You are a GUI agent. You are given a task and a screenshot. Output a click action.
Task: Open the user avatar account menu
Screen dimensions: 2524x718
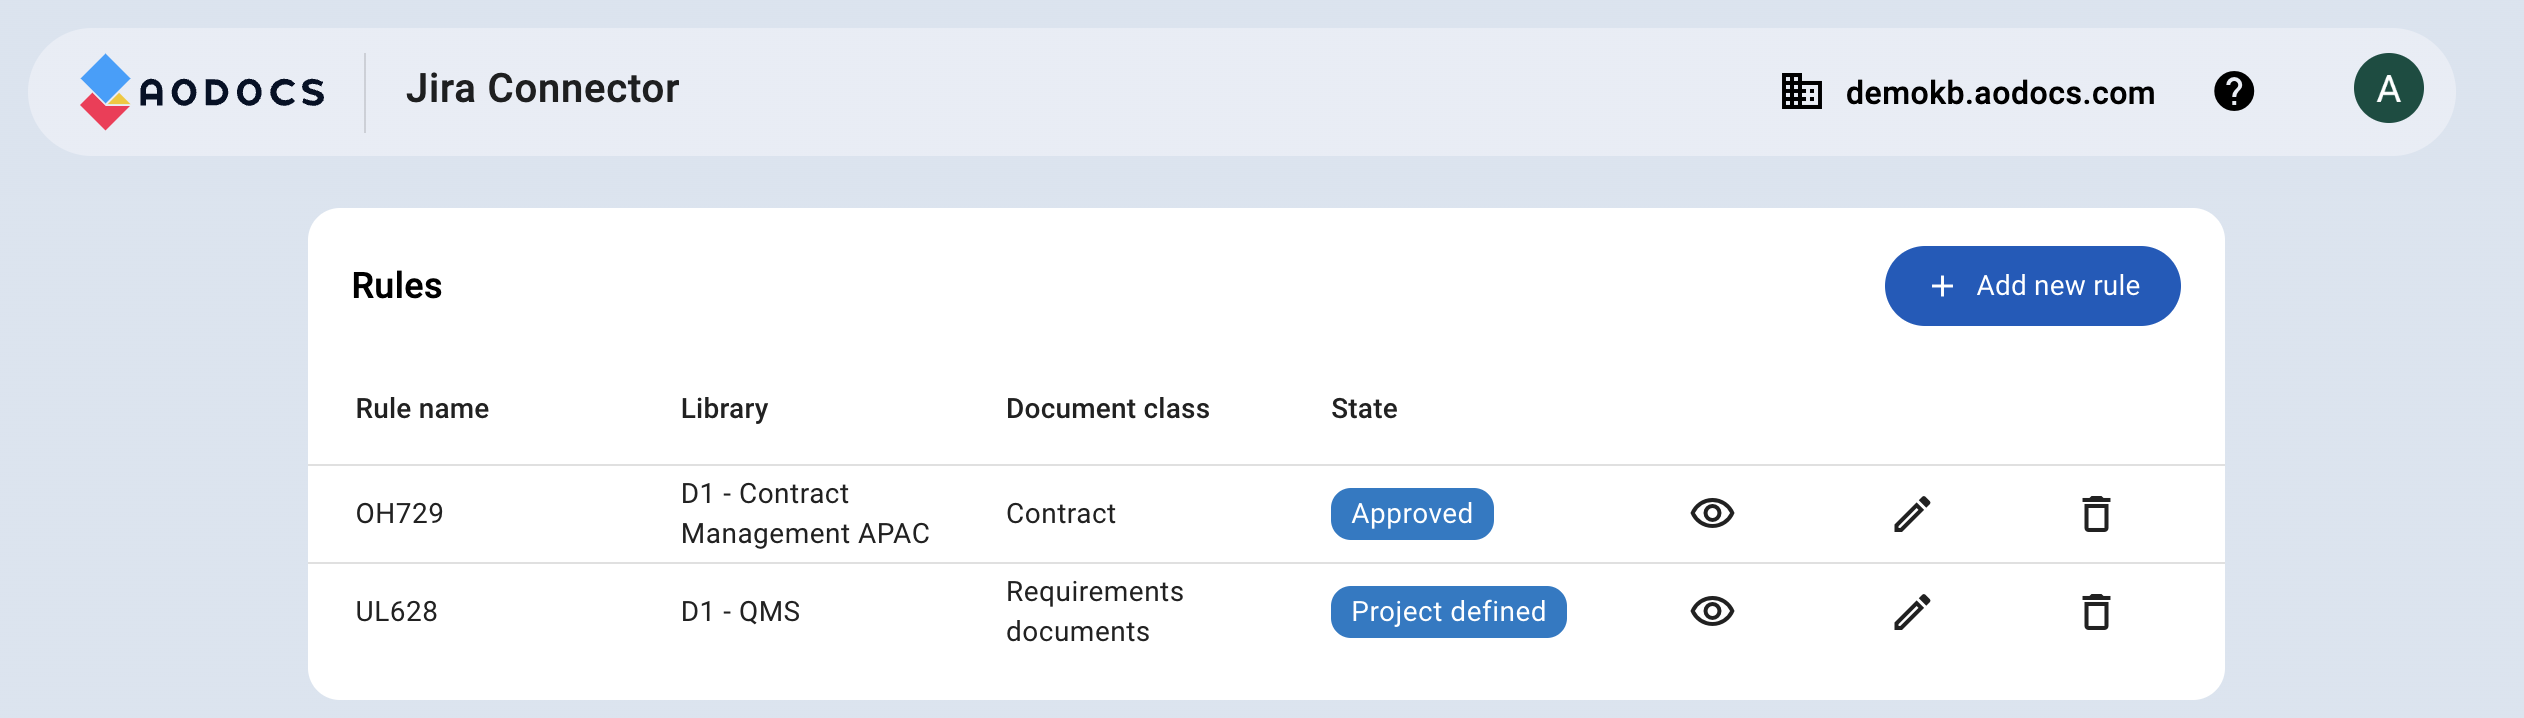pos(2388,89)
